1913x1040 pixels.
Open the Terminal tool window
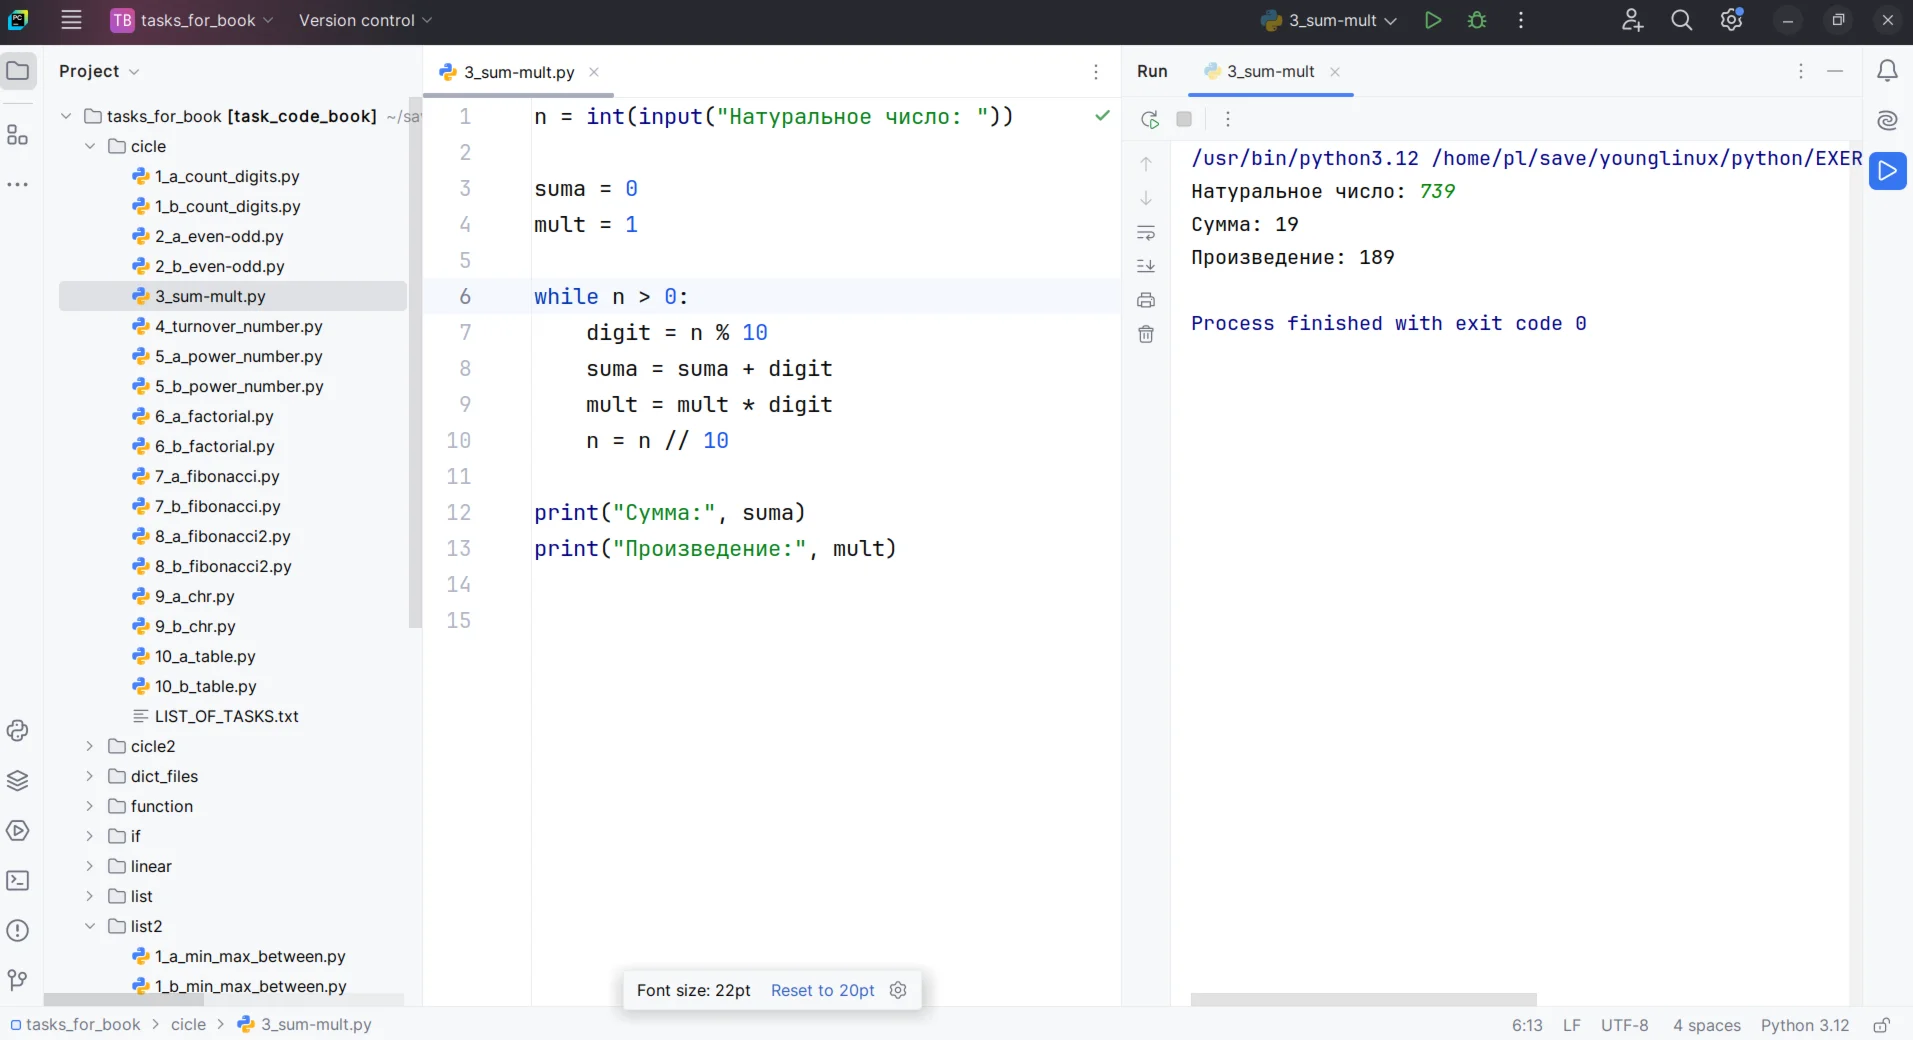coord(17,881)
